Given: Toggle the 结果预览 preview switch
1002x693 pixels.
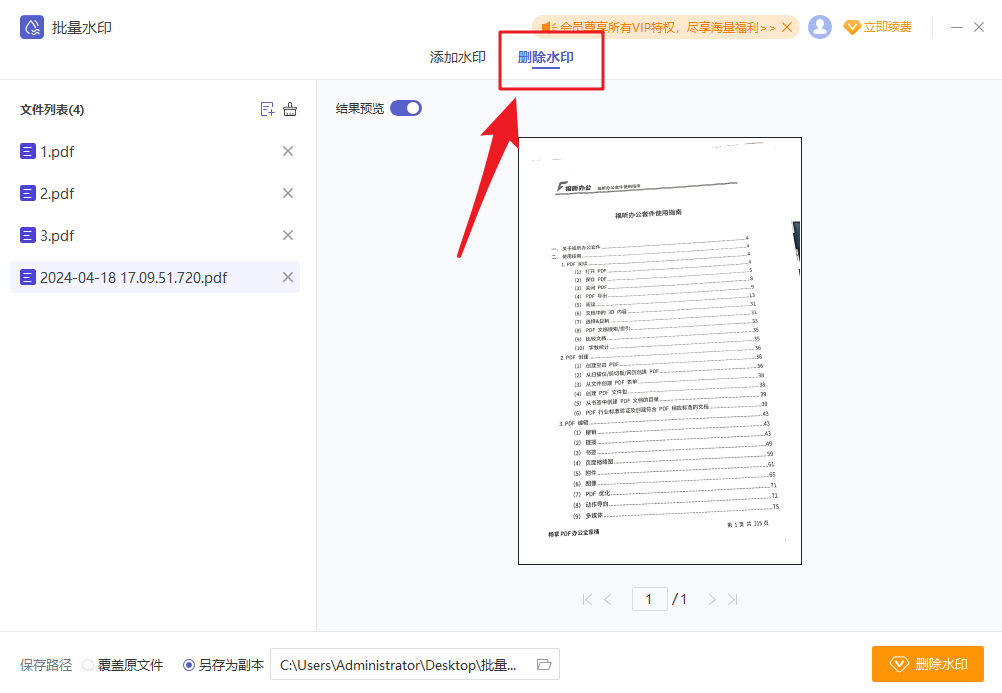Looking at the screenshot, I should click(406, 108).
